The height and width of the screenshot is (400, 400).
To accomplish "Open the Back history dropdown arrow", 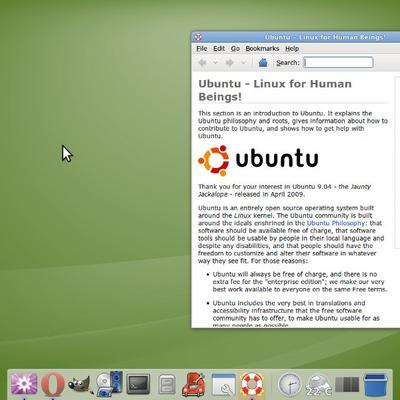I will 215,62.
